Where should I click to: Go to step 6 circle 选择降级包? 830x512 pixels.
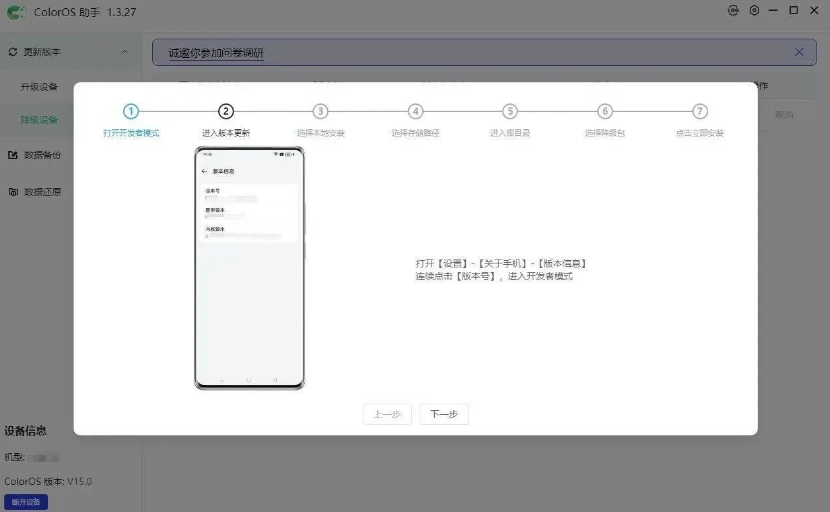coord(605,111)
